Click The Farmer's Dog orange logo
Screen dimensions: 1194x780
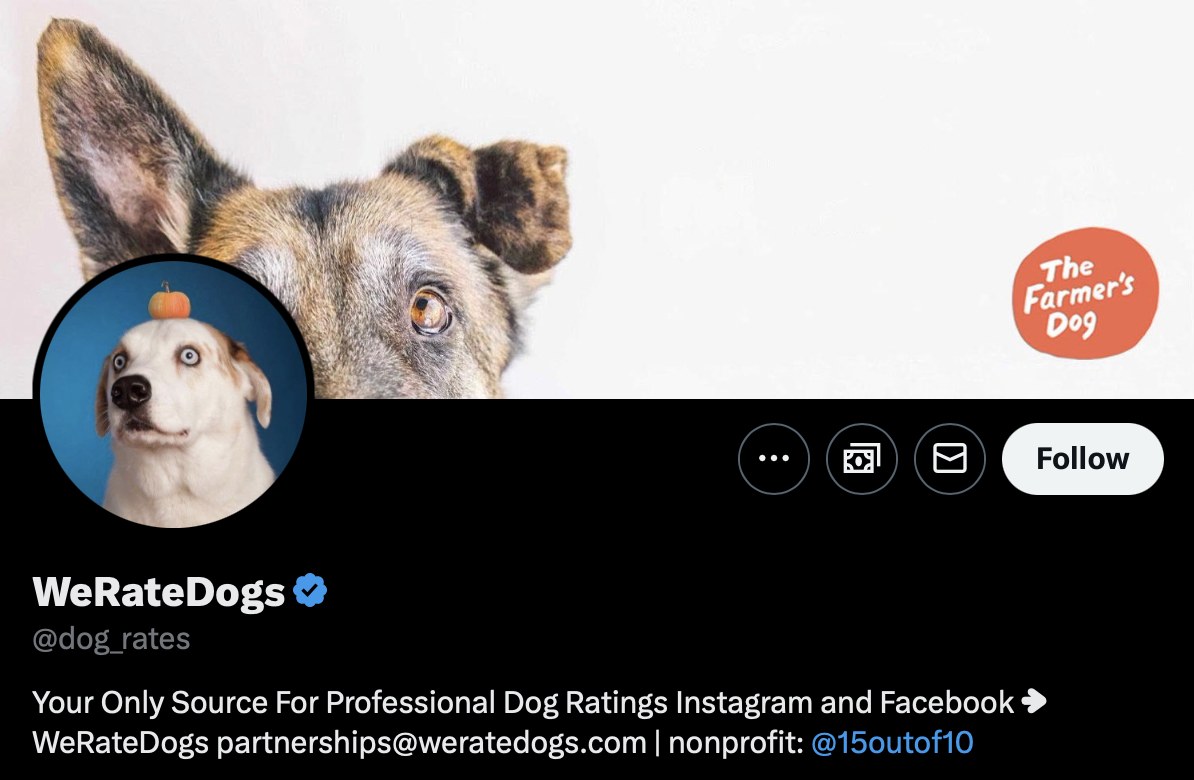pos(1085,293)
